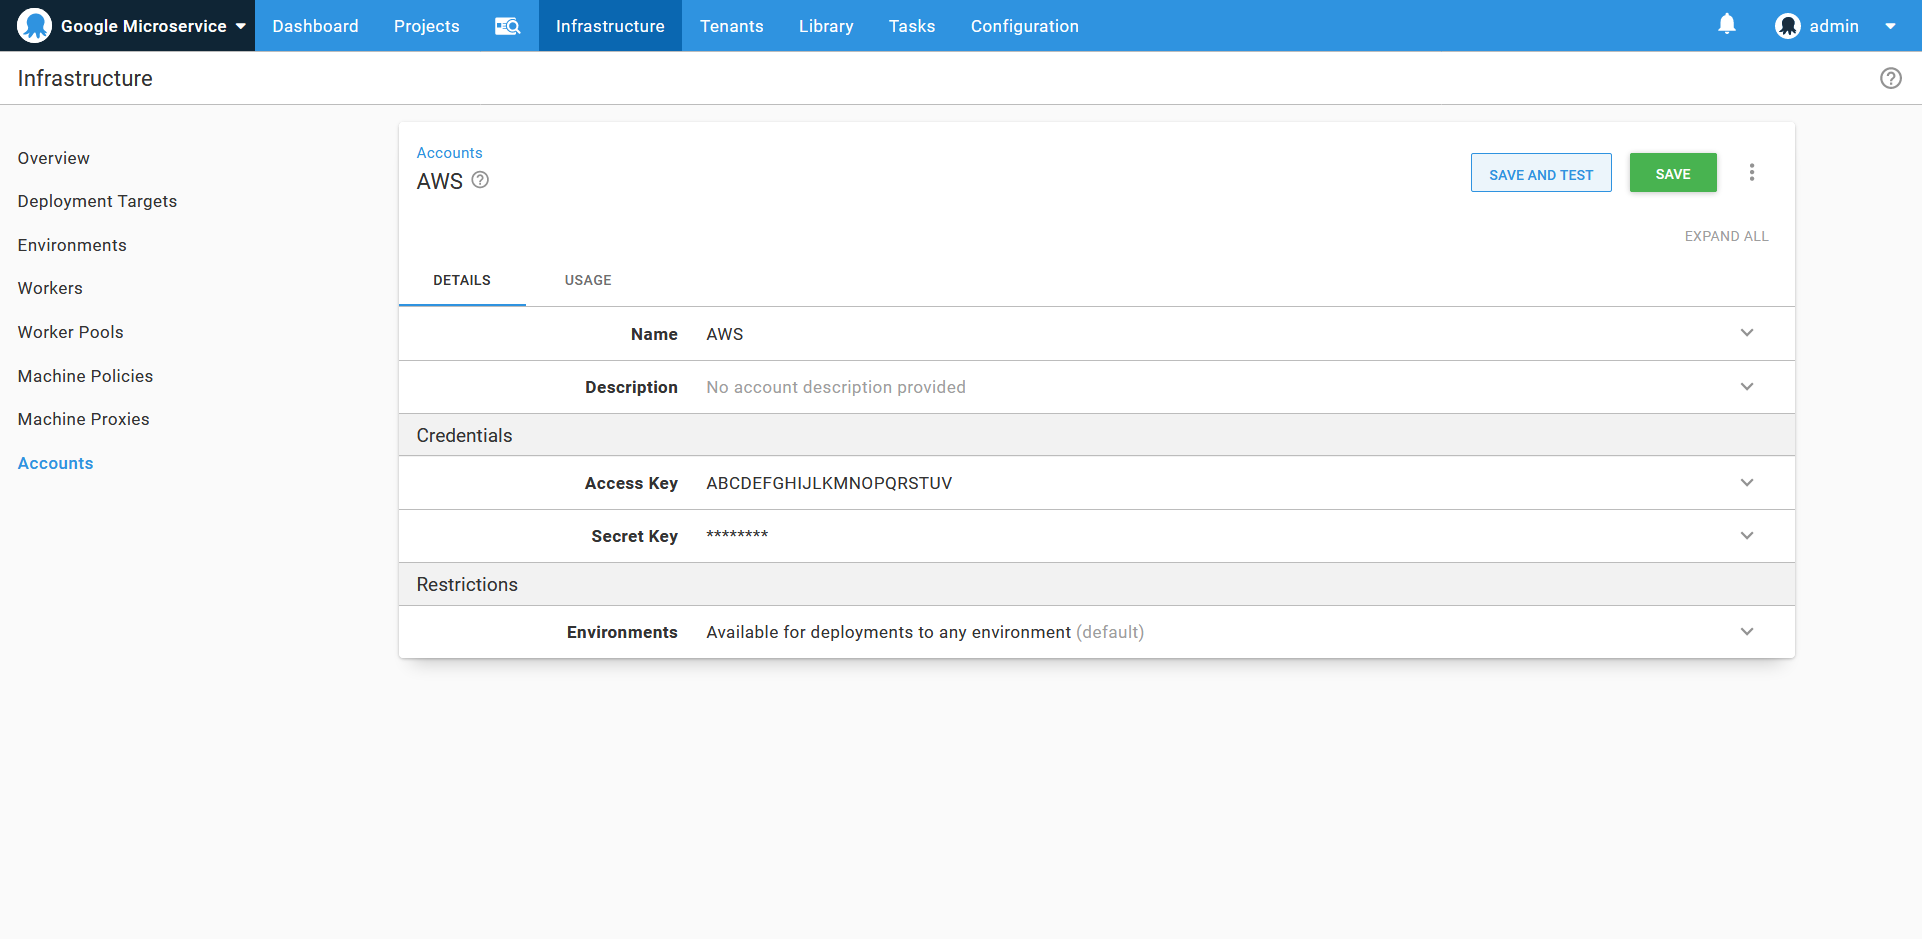The width and height of the screenshot is (1922, 939).
Task: Click the SAVE AND TEST button
Action: (x=1541, y=172)
